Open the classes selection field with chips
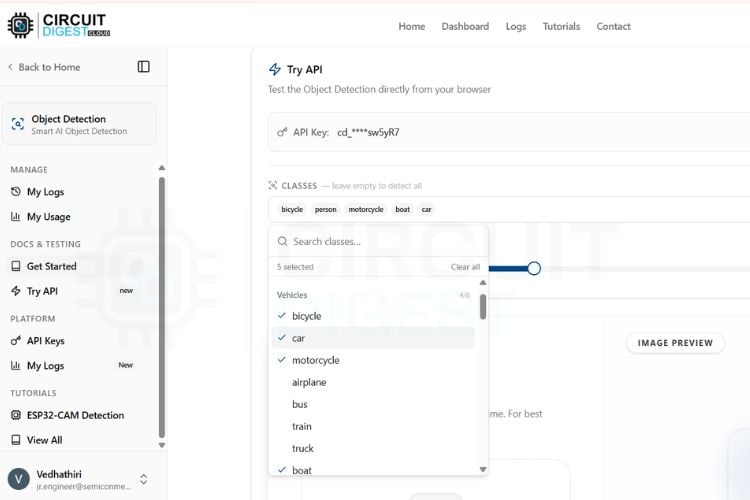The image size is (750, 500). coord(509,209)
